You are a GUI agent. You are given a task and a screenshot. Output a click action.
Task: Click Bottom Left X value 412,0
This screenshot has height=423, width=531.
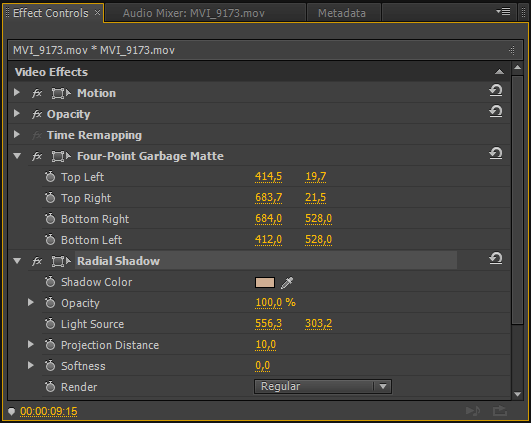point(268,239)
